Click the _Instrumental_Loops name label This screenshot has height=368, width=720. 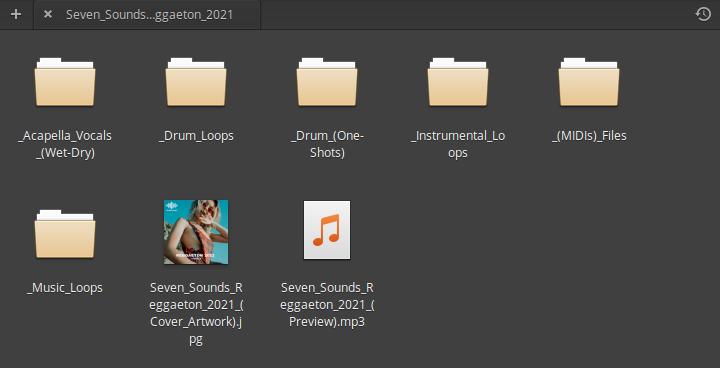click(458, 144)
